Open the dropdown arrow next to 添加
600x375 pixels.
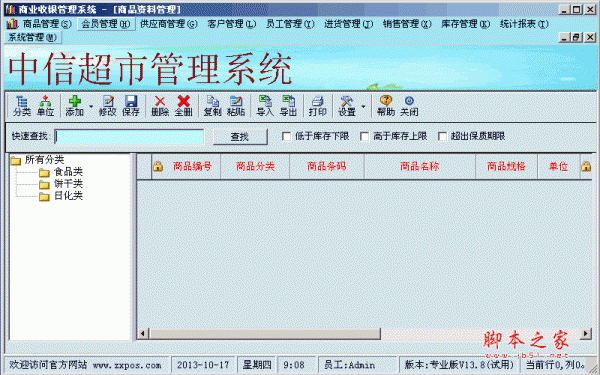point(91,106)
